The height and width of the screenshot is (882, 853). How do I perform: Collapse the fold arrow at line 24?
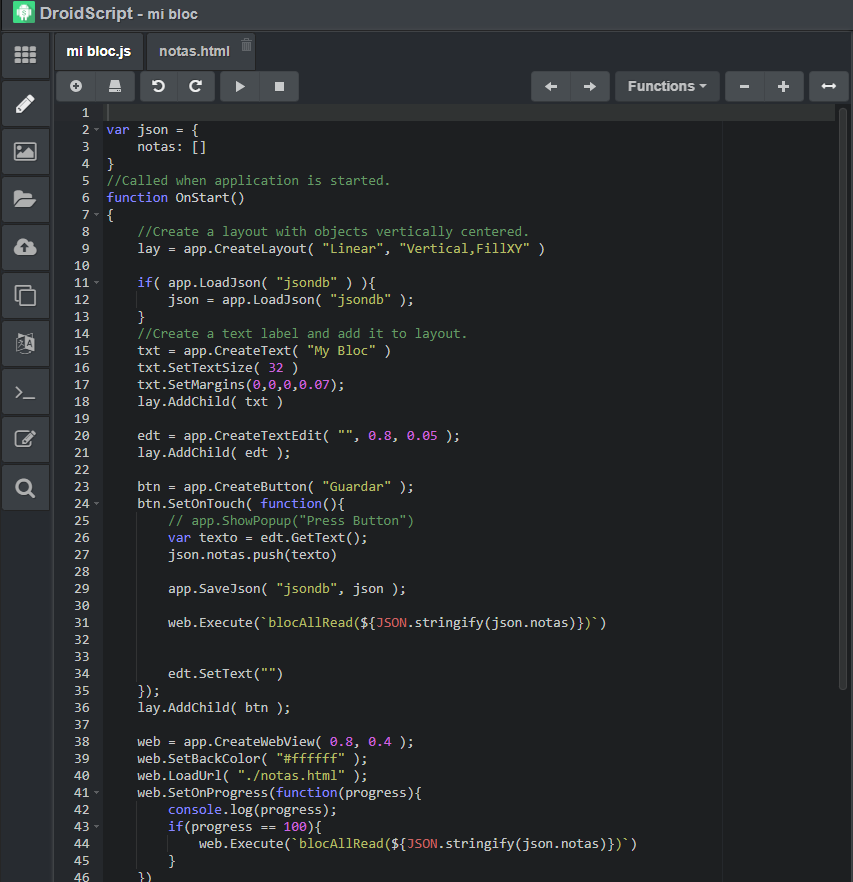tap(96, 504)
